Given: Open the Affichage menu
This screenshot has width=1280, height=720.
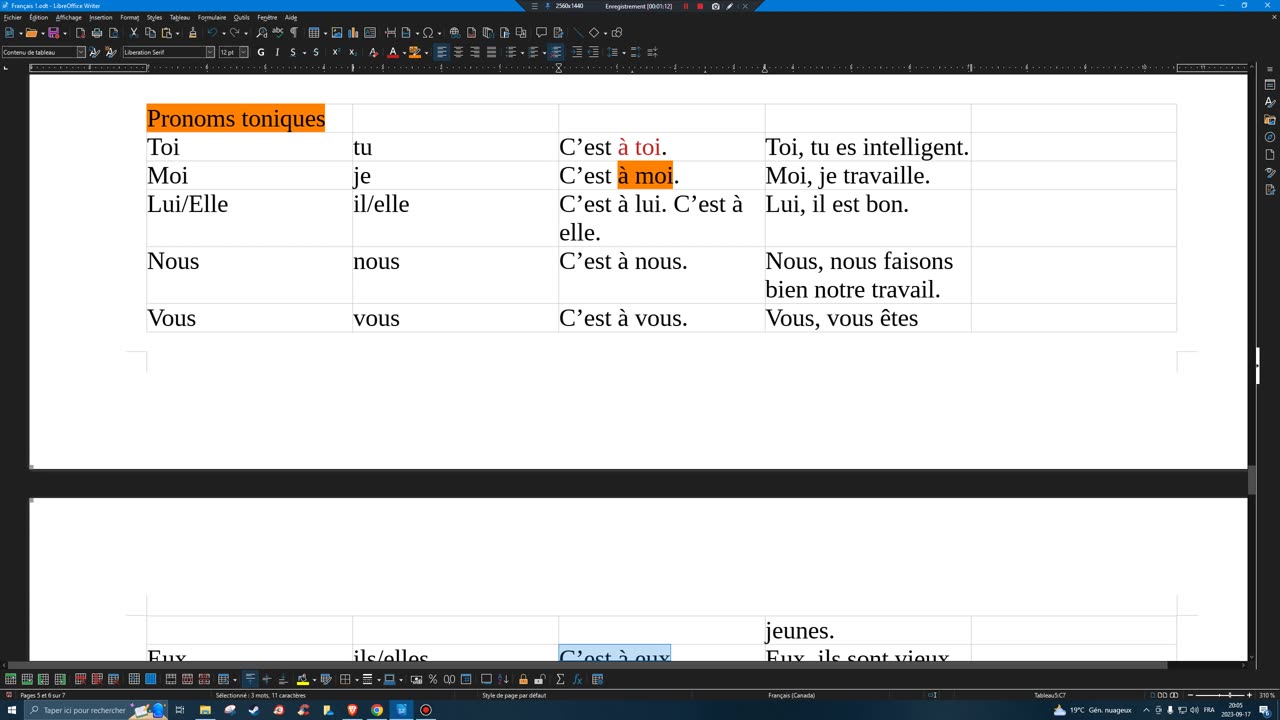Looking at the screenshot, I should 68,17.
